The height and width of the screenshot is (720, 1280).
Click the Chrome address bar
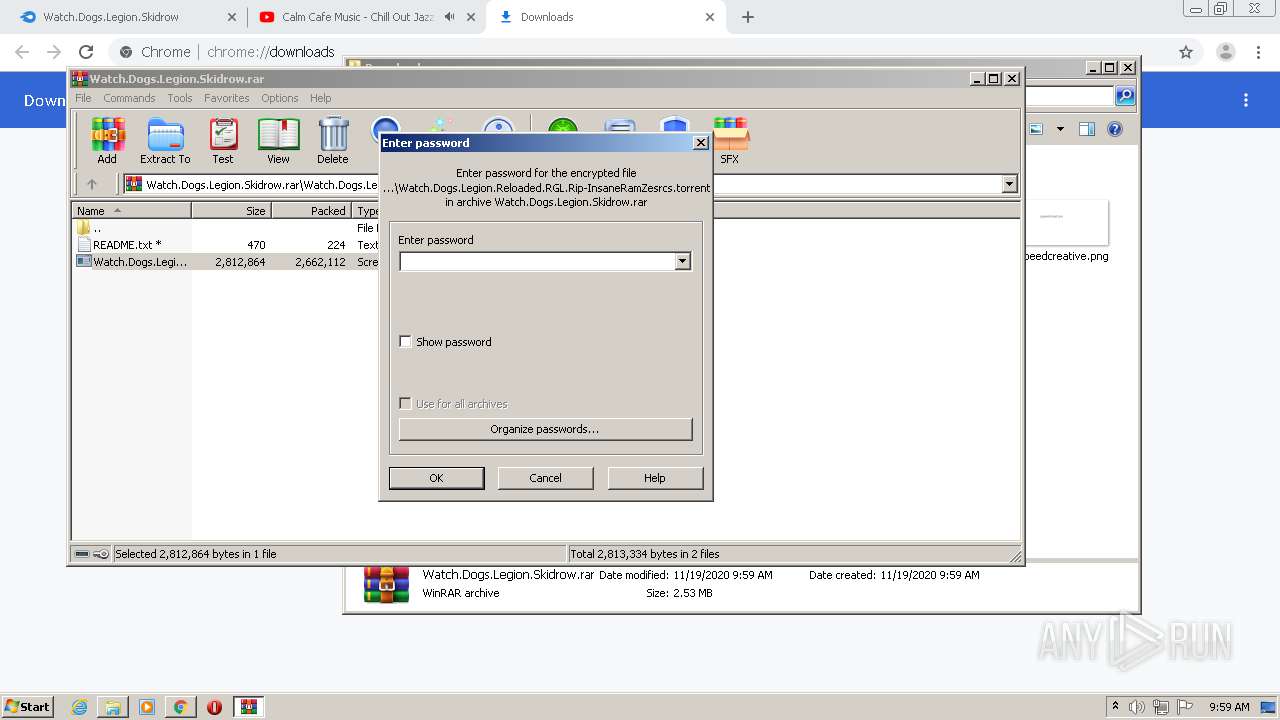click(x=640, y=52)
